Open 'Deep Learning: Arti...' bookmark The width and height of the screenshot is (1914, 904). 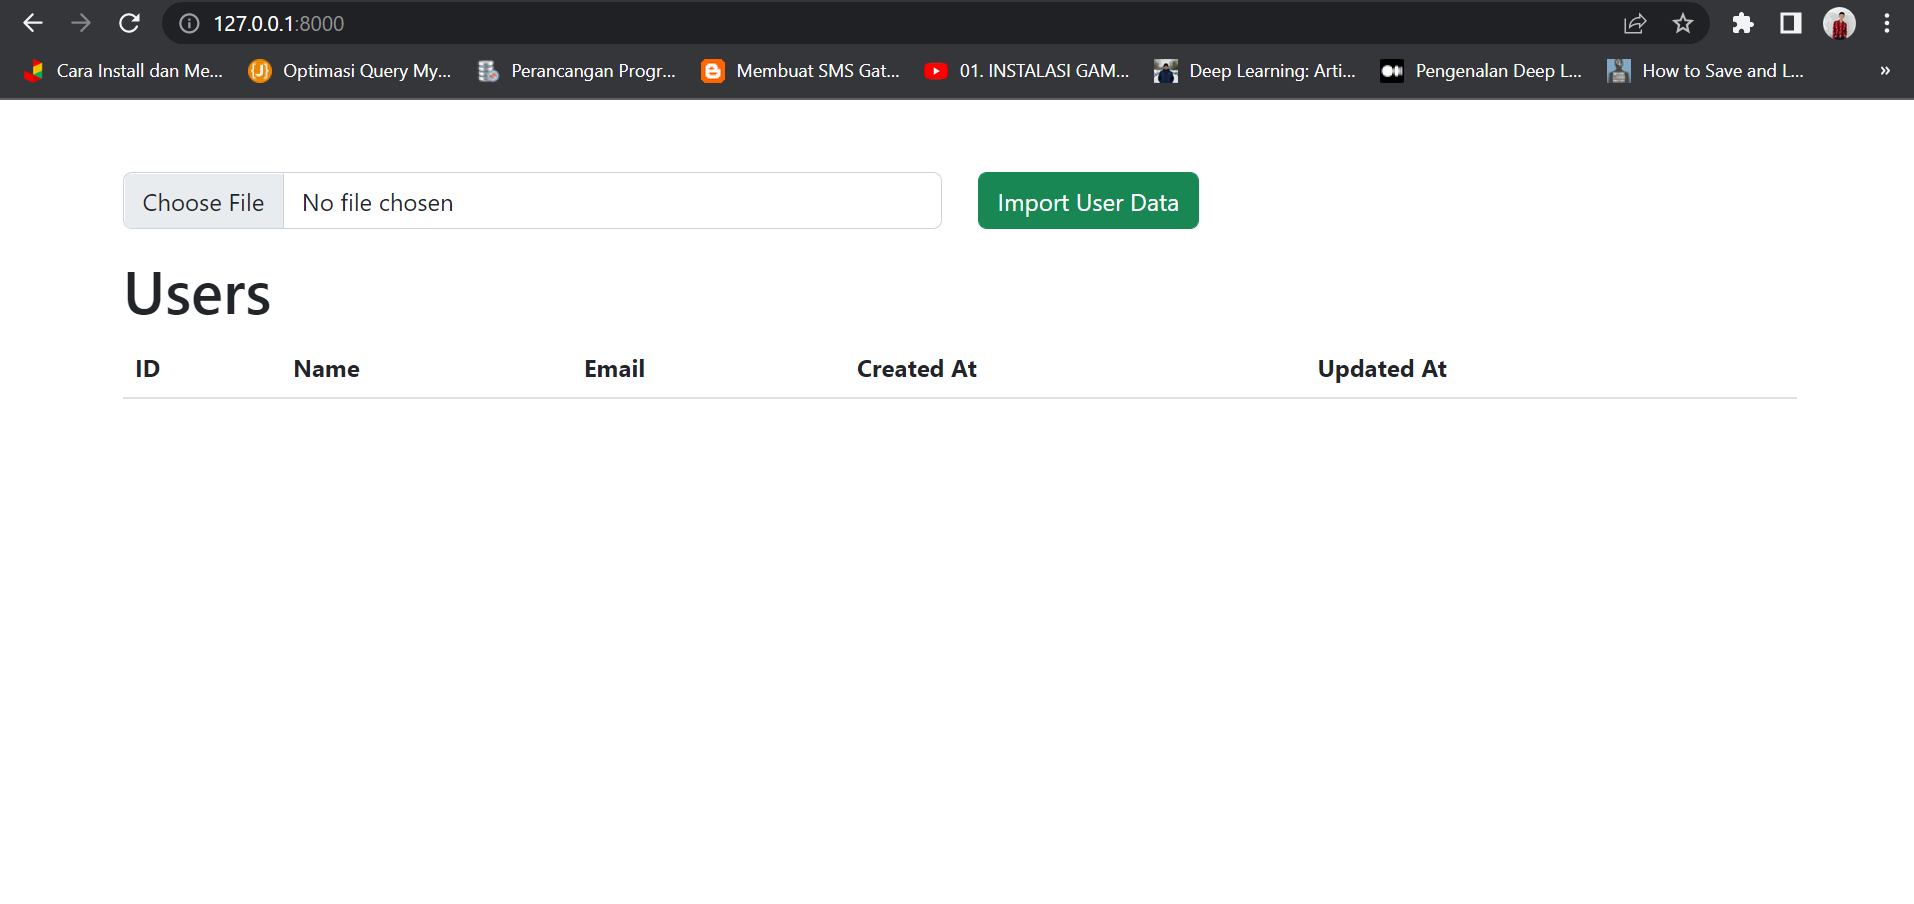click(1255, 71)
